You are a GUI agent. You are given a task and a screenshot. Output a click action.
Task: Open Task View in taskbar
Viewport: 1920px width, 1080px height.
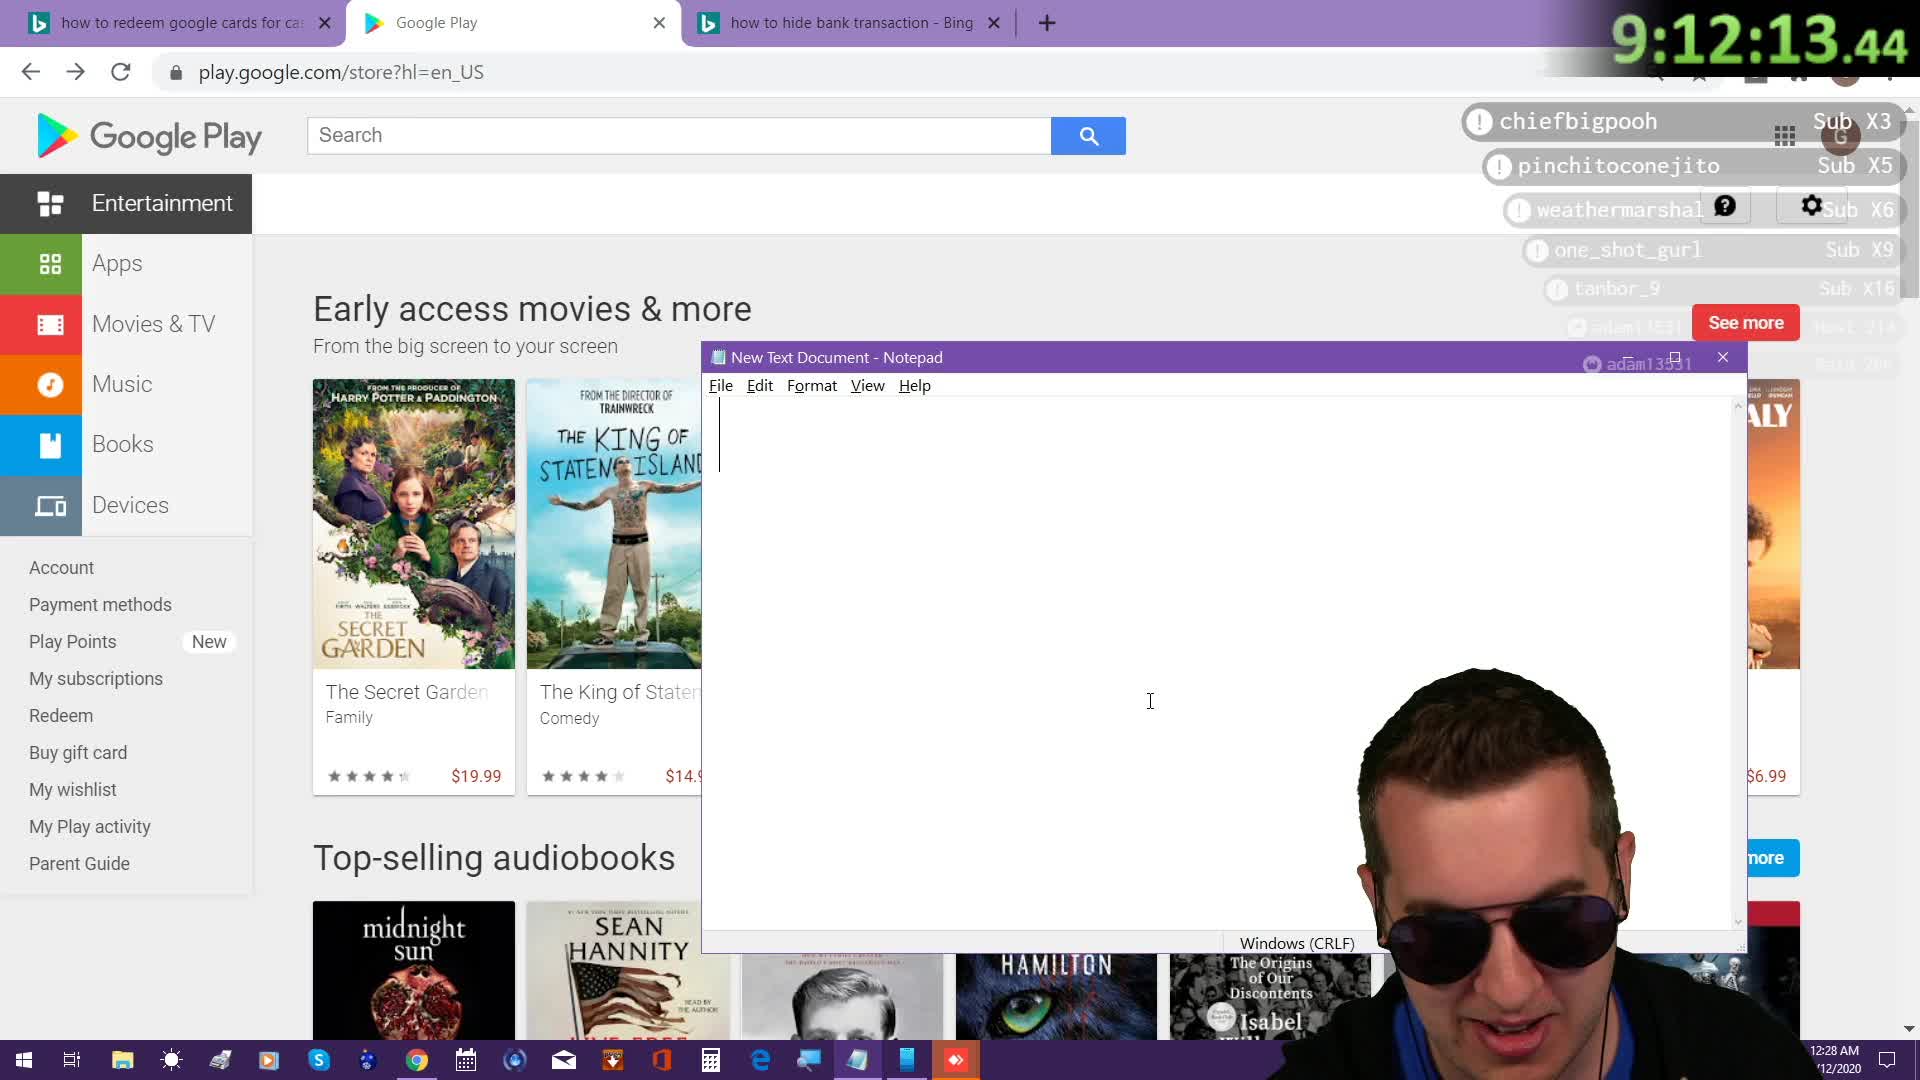72,1060
